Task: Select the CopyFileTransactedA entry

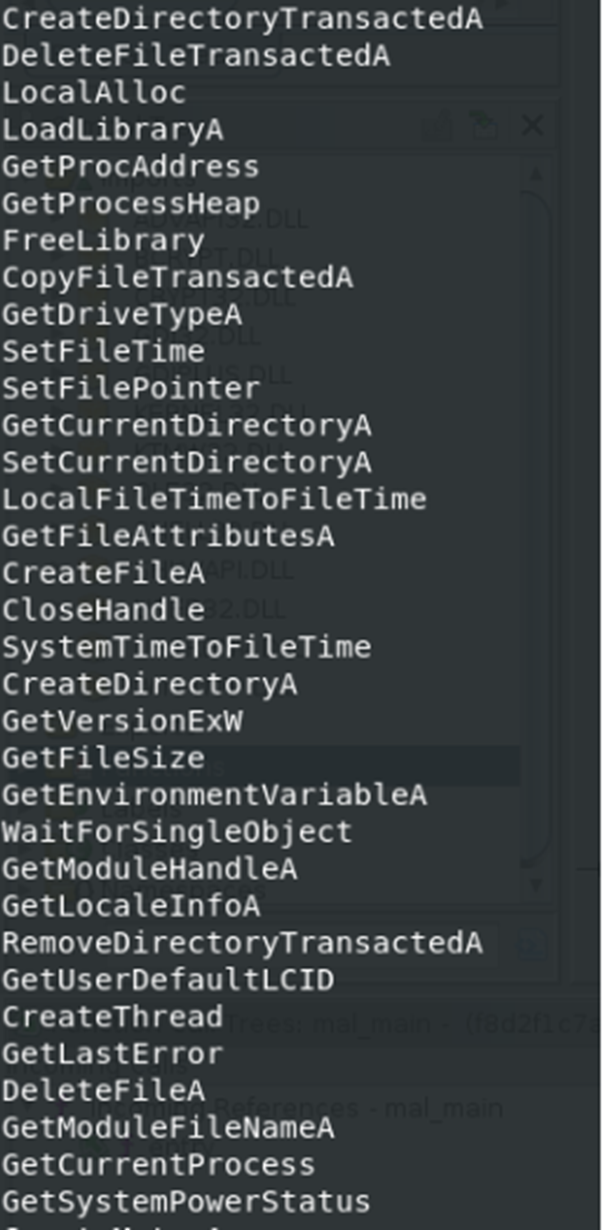Action: 177,278
